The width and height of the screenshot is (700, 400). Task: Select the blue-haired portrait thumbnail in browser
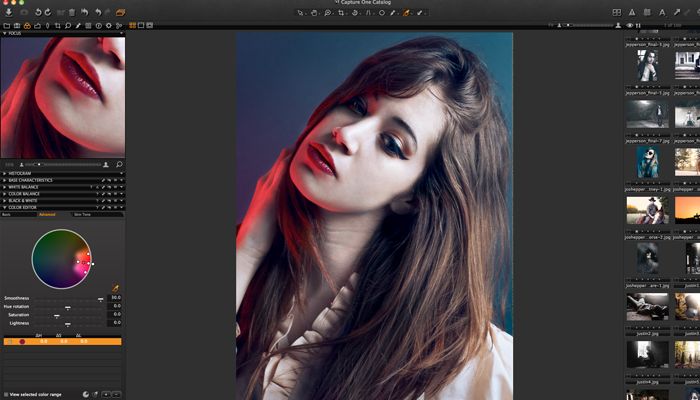pos(648,162)
